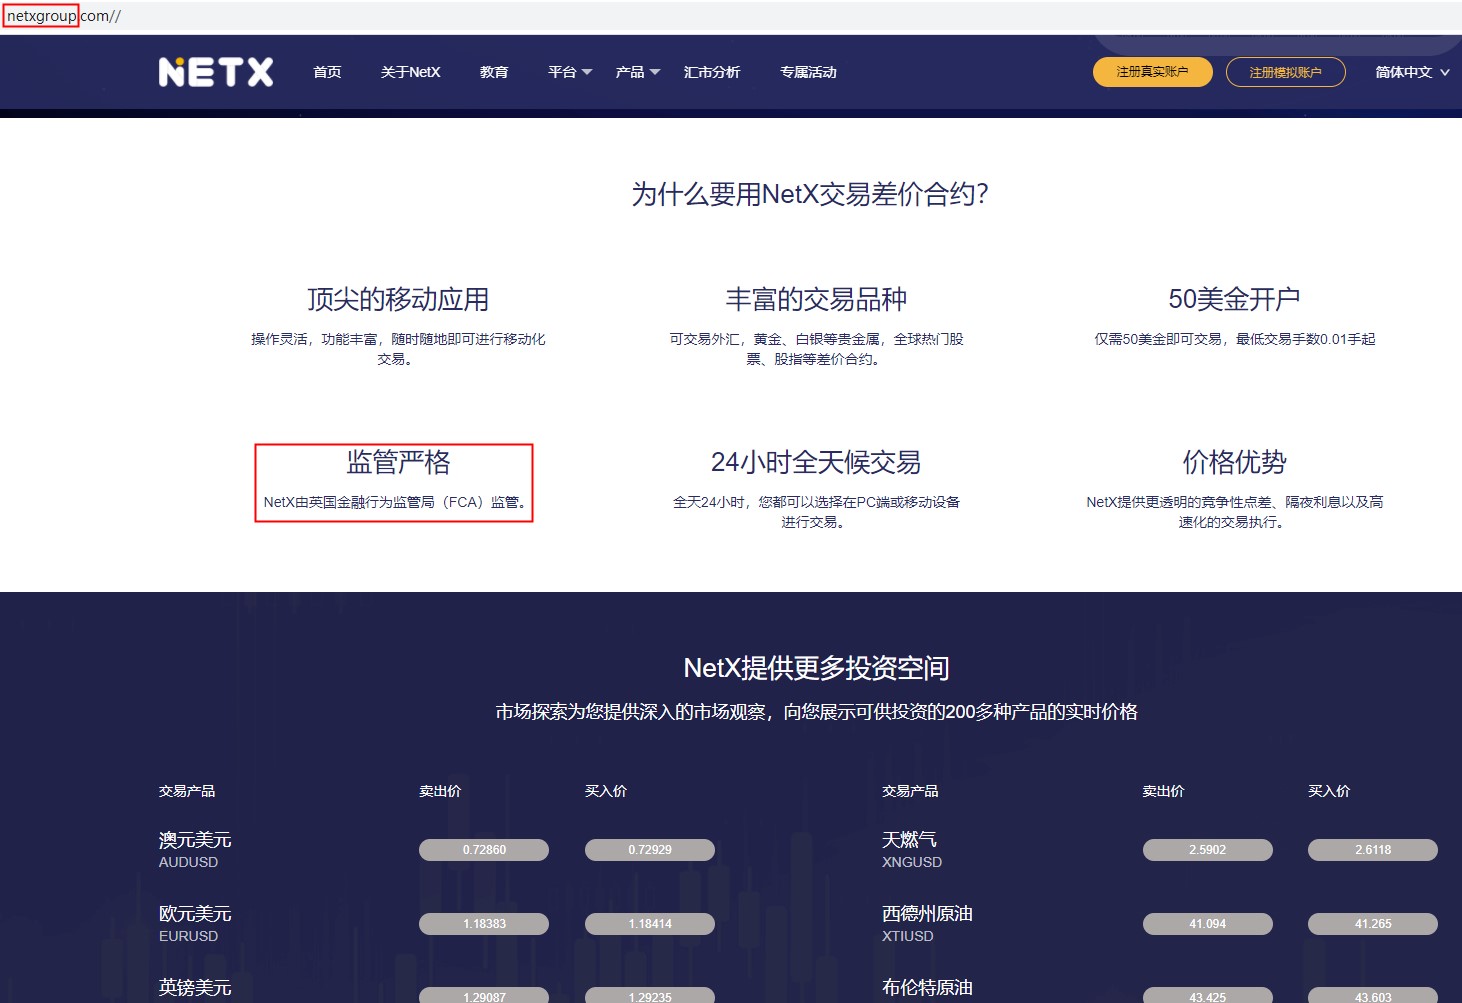
Task: Click the highlighted 监管严格 section
Action: click(x=394, y=482)
